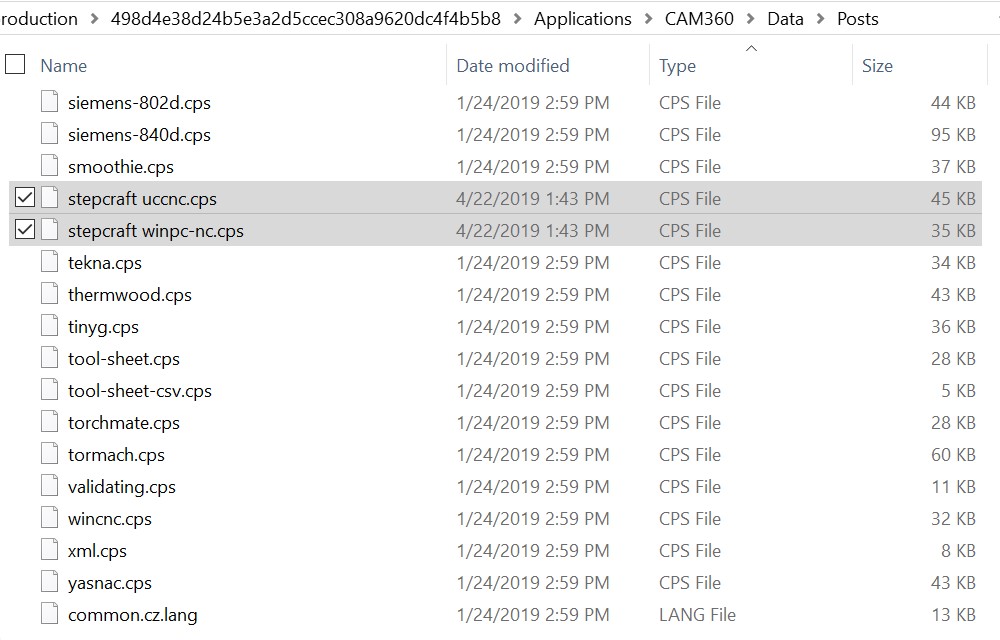This screenshot has width=1000, height=640.
Task: Click the siemens-802d.cps file icon
Action: pyautogui.click(x=50, y=103)
